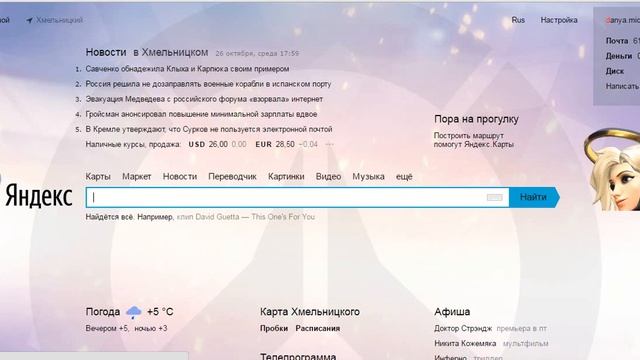The height and width of the screenshot is (360, 640).
Task: Open the Видео service tab
Action: tap(329, 177)
